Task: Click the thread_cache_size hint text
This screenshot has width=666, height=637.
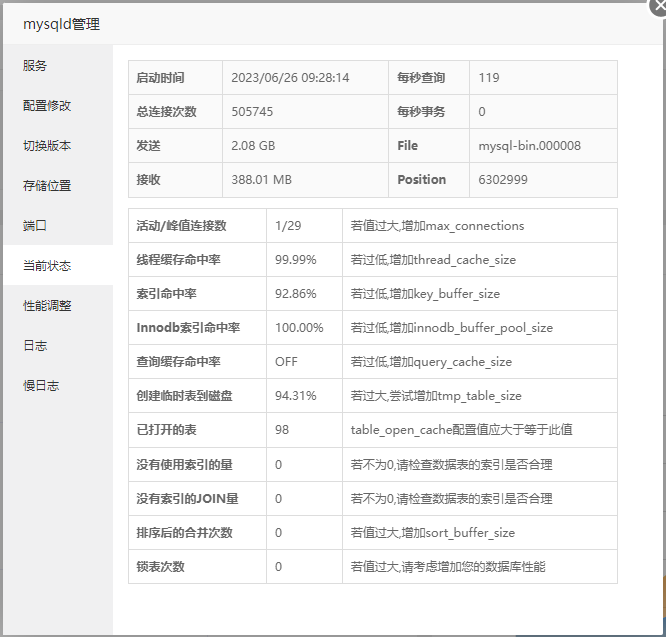Action: [x=433, y=259]
